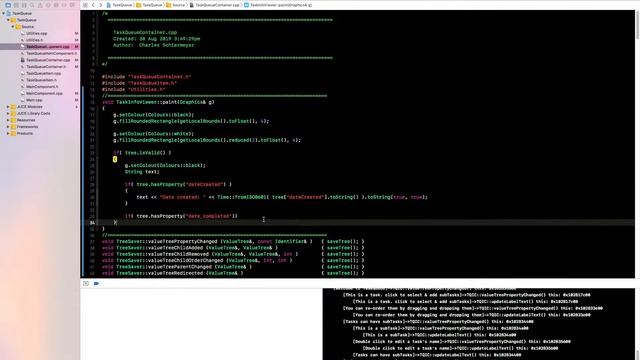Image resolution: width=640 pixels, height=360 pixels.
Task: Click 'g.setColour(Colours::white);' line
Action: 153,134
